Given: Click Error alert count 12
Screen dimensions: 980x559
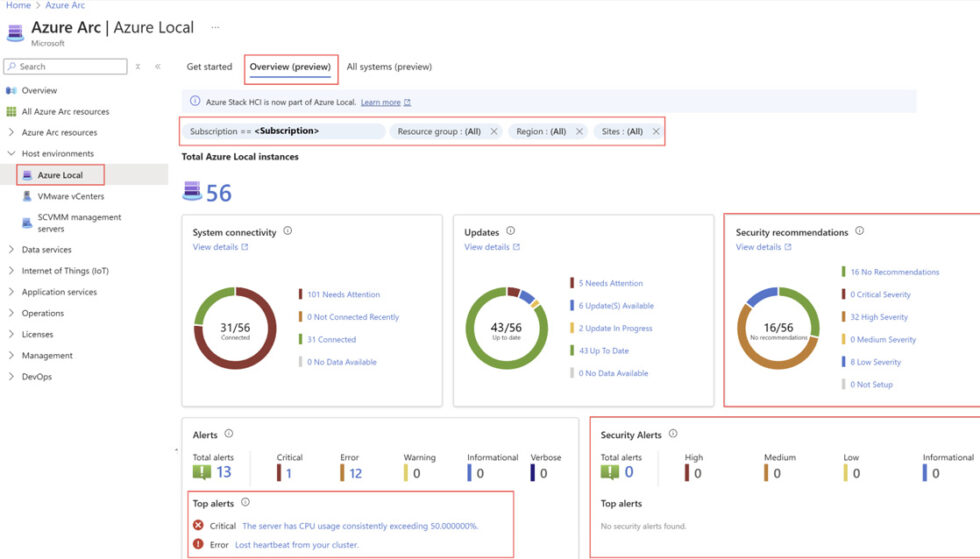Looking at the screenshot, I should (356, 473).
